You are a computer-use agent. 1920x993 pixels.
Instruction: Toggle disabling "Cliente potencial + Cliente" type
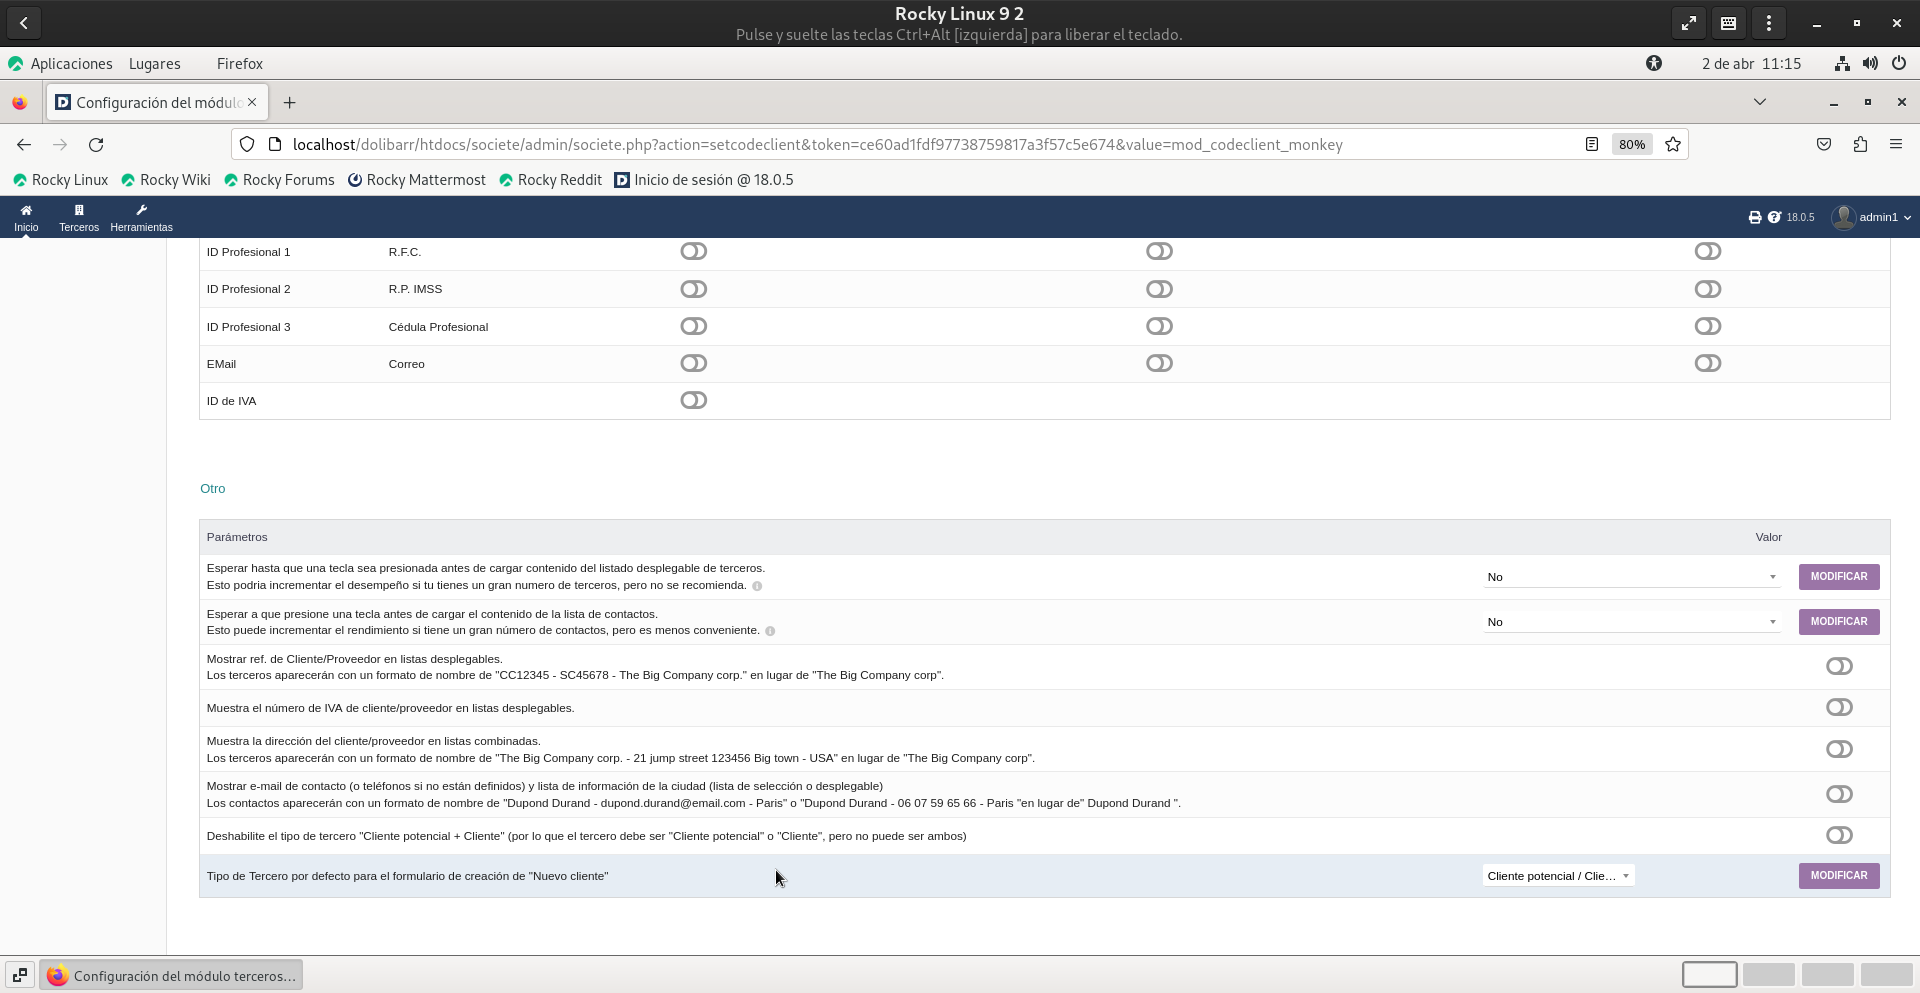[1839, 835]
